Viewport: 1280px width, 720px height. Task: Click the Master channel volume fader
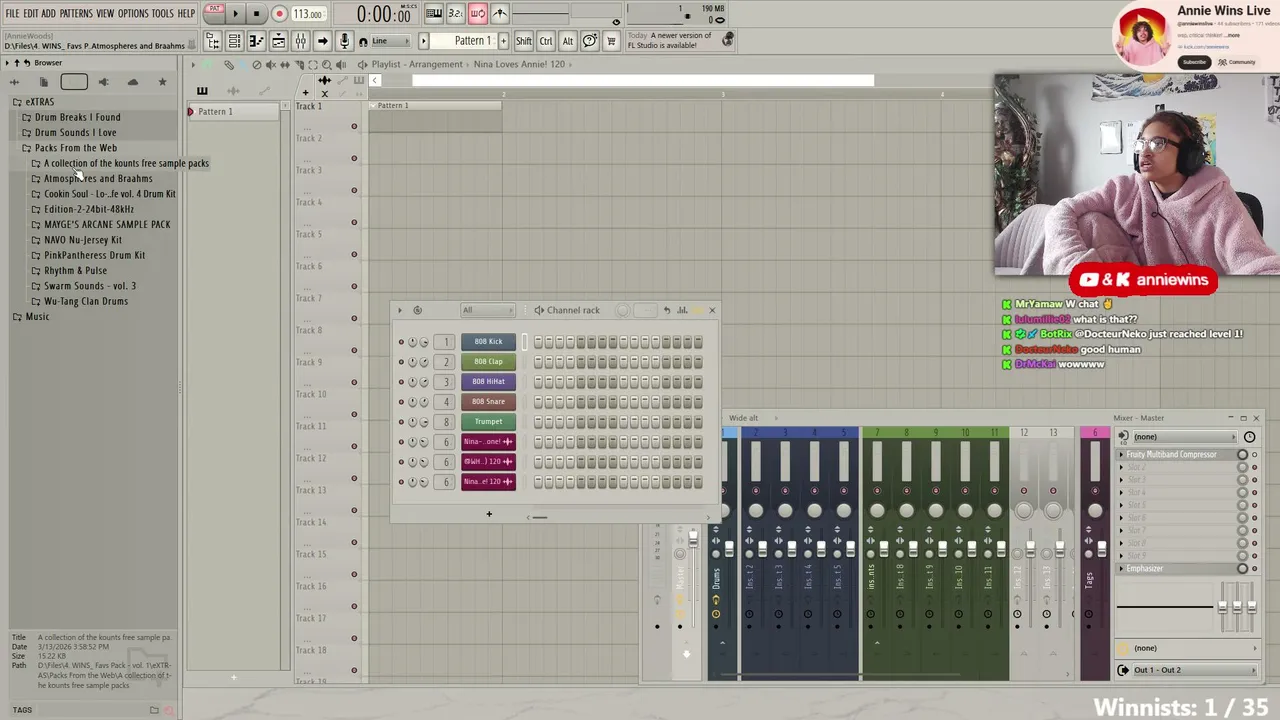[693, 541]
